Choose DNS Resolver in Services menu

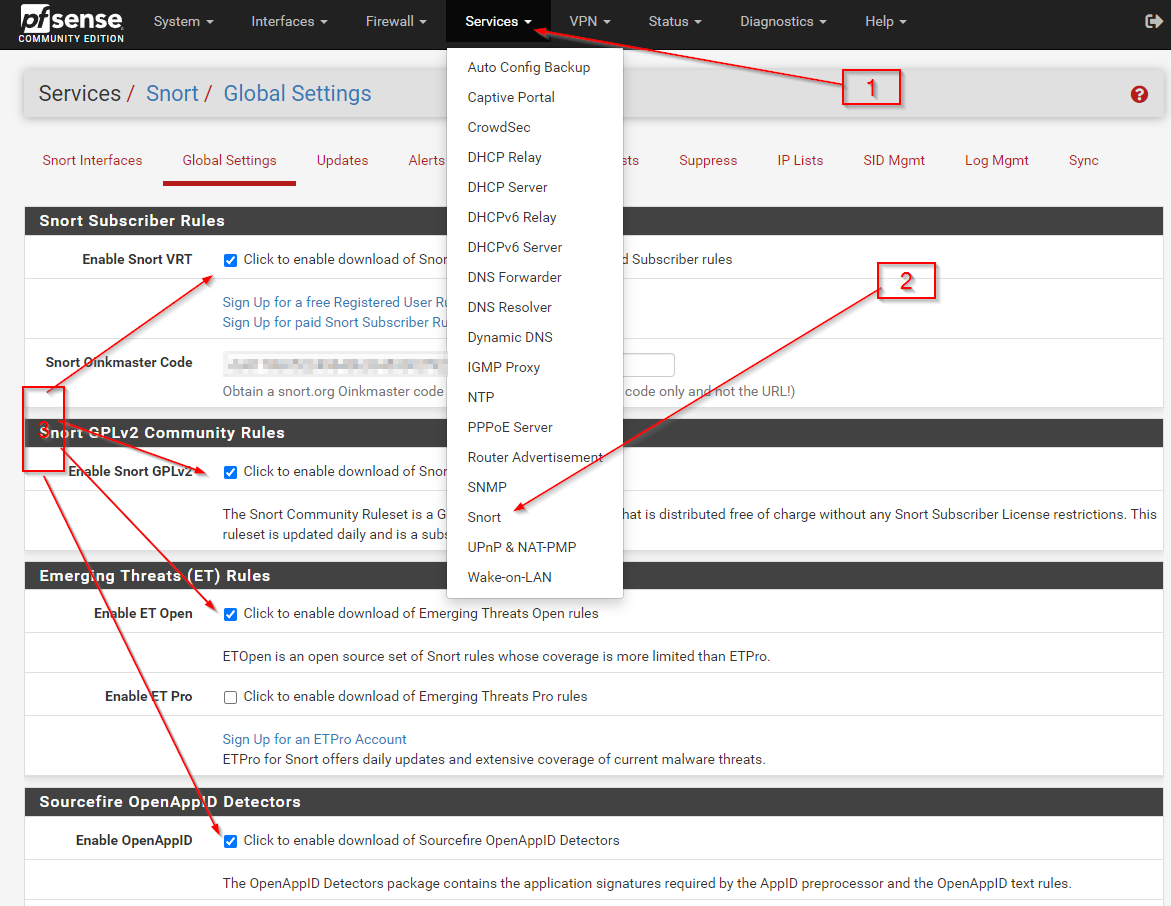click(x=509, y=307)
